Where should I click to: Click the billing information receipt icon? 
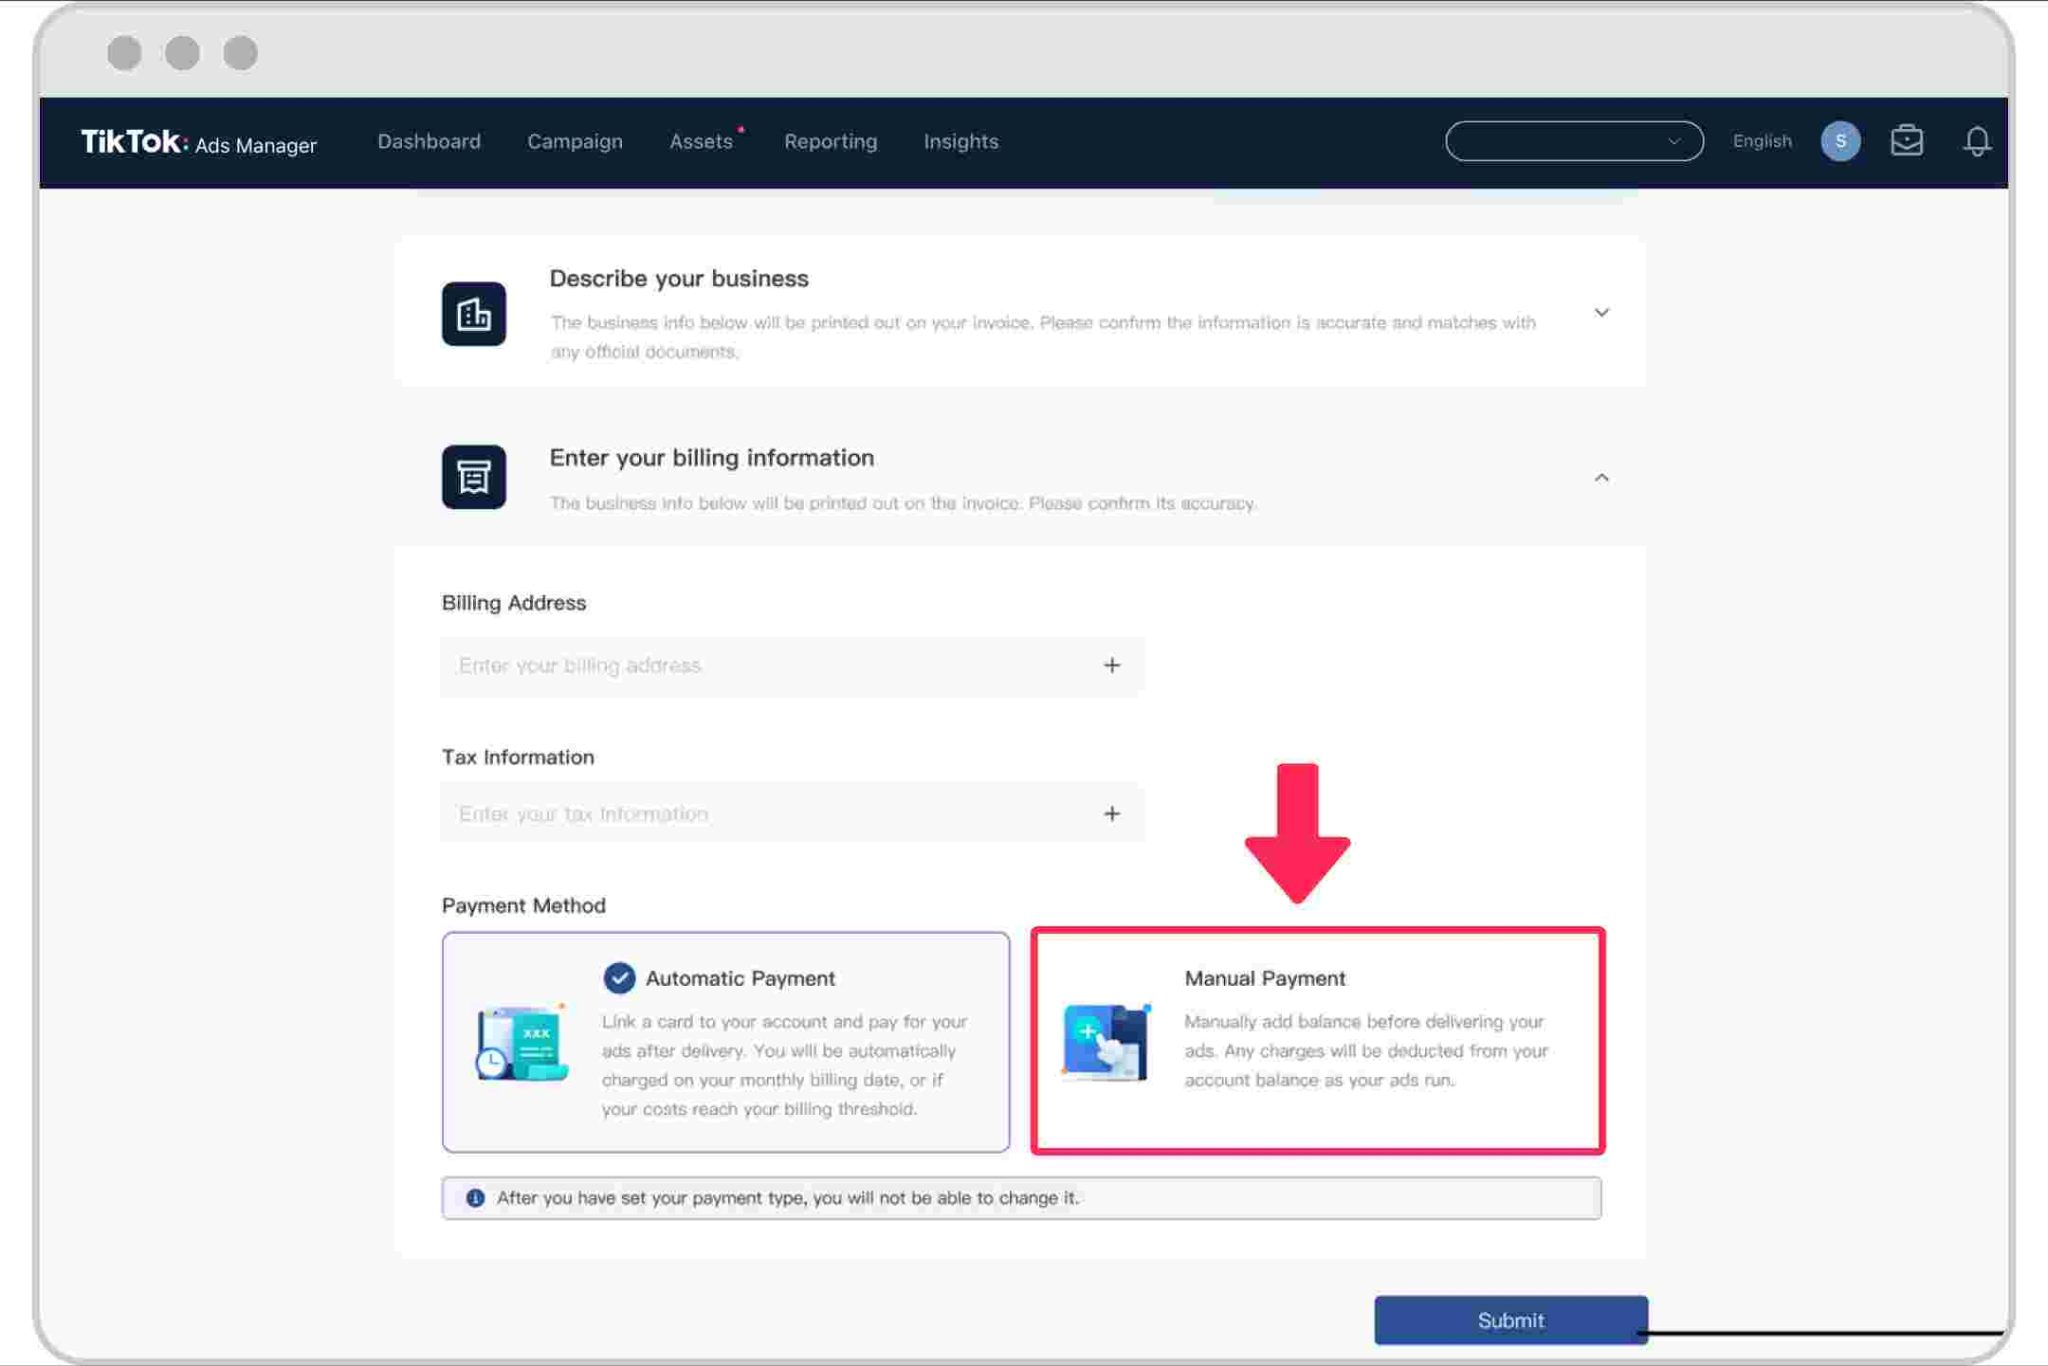click(474, 477)
